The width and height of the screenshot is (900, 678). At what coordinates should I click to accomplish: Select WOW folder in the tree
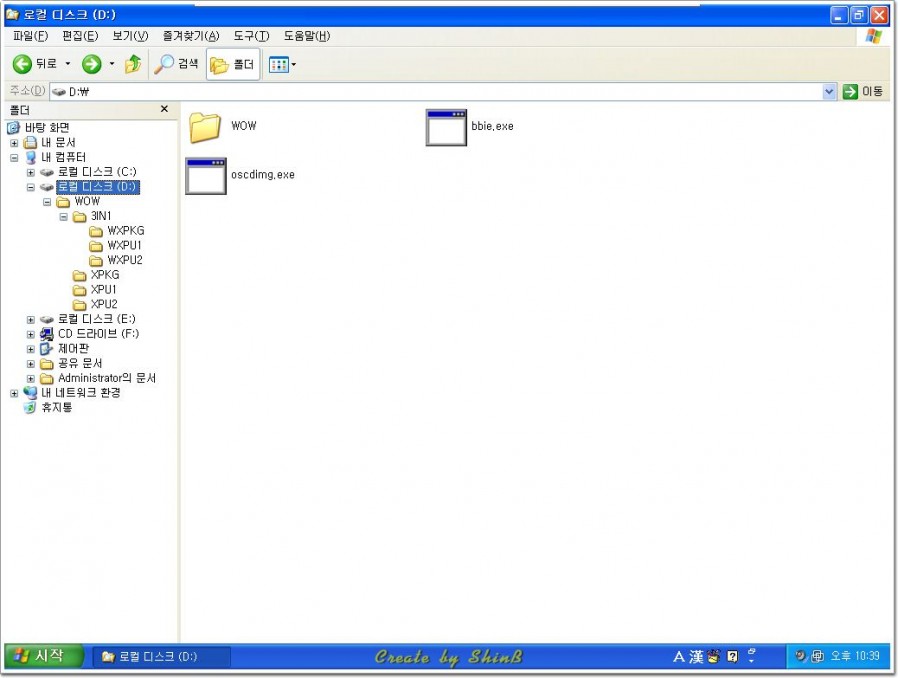click(x=87, y=202)
